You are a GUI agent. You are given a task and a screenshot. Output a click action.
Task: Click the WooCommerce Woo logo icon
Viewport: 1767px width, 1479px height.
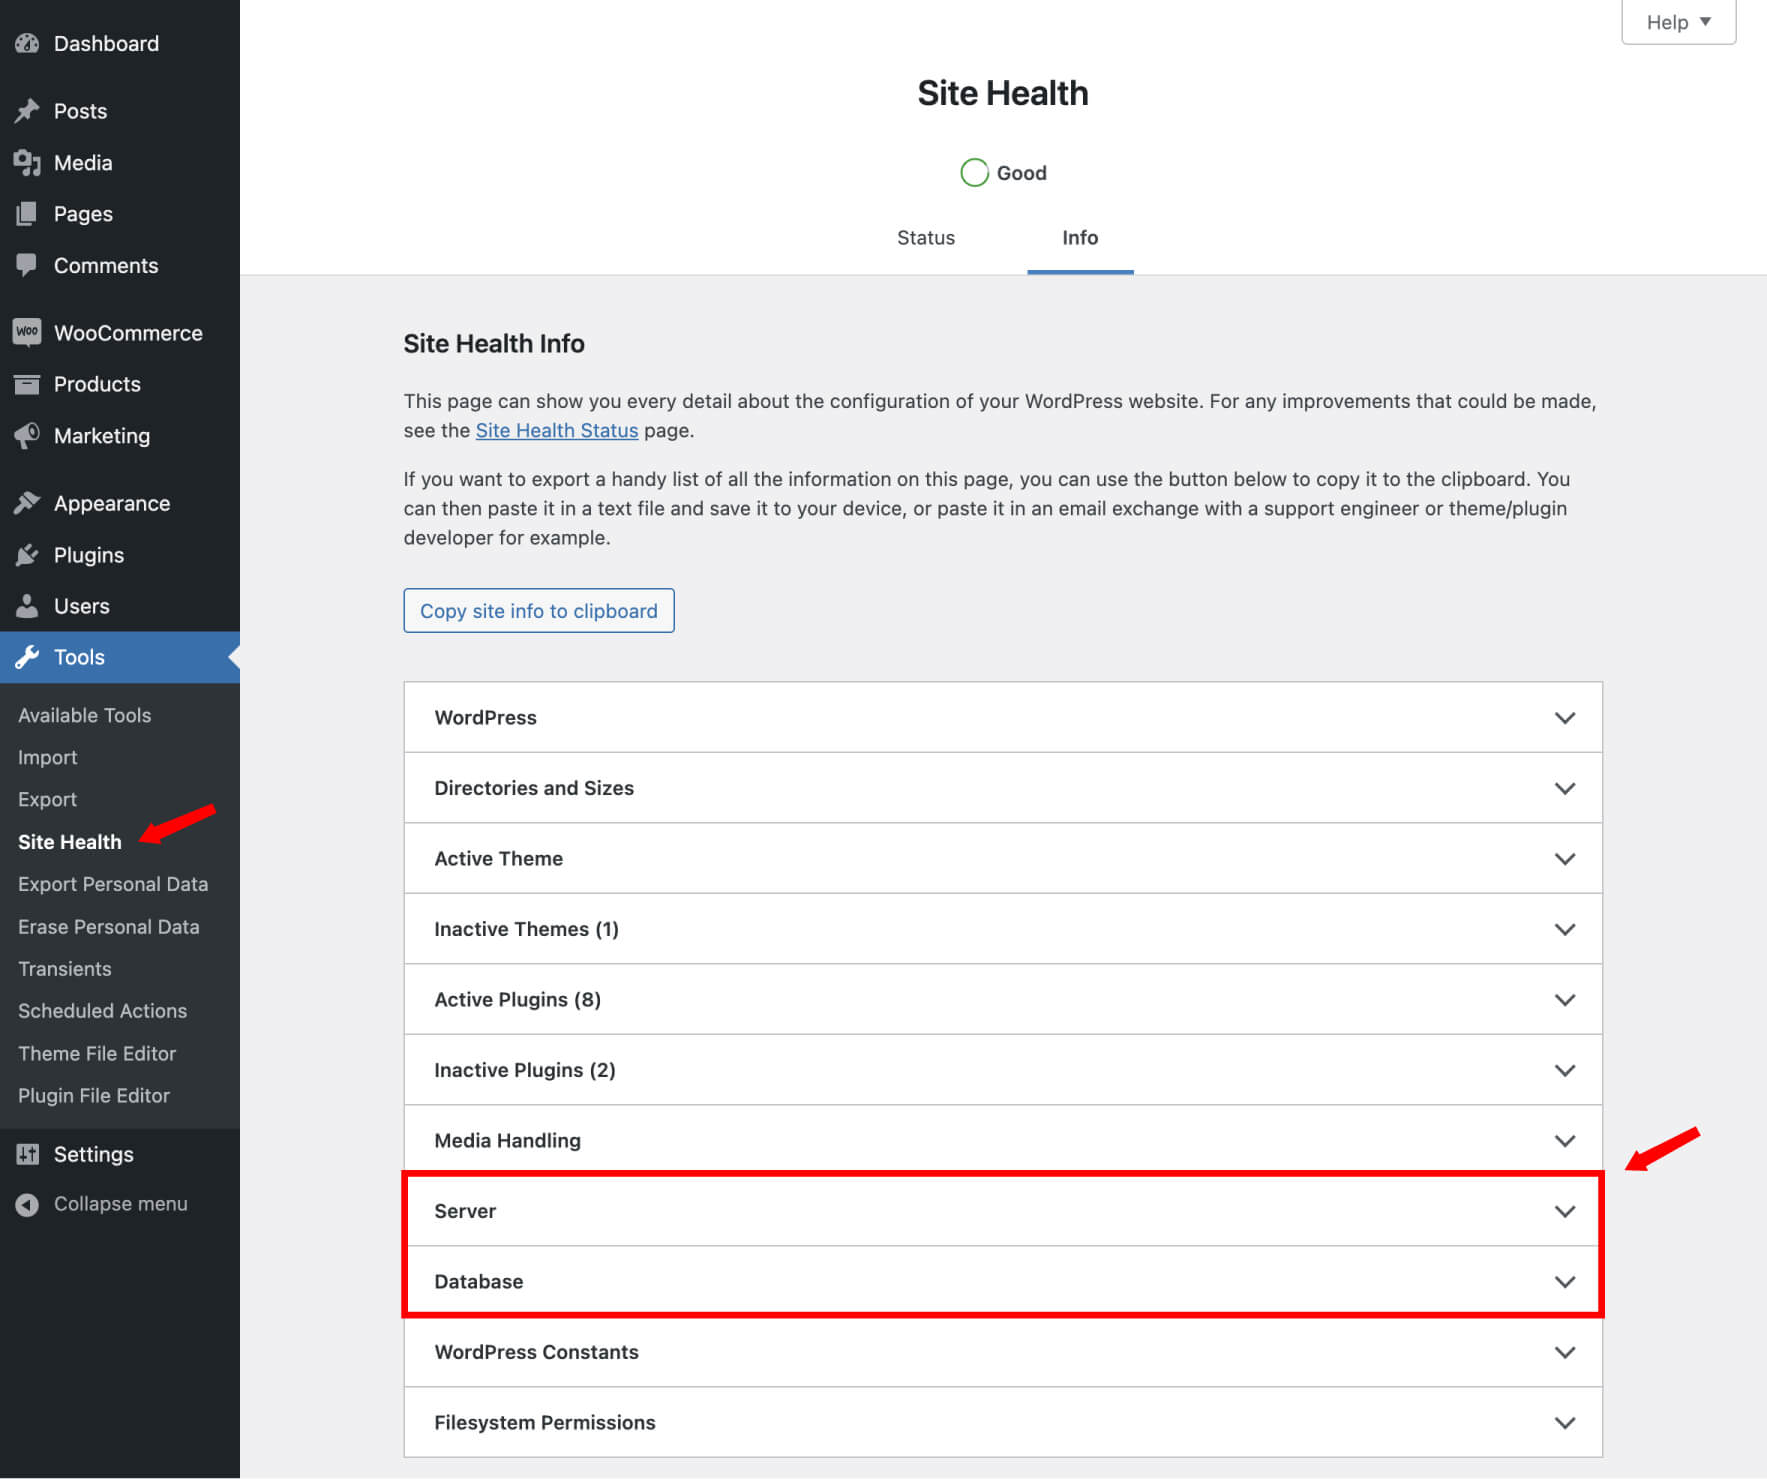(x=27, y=332)
